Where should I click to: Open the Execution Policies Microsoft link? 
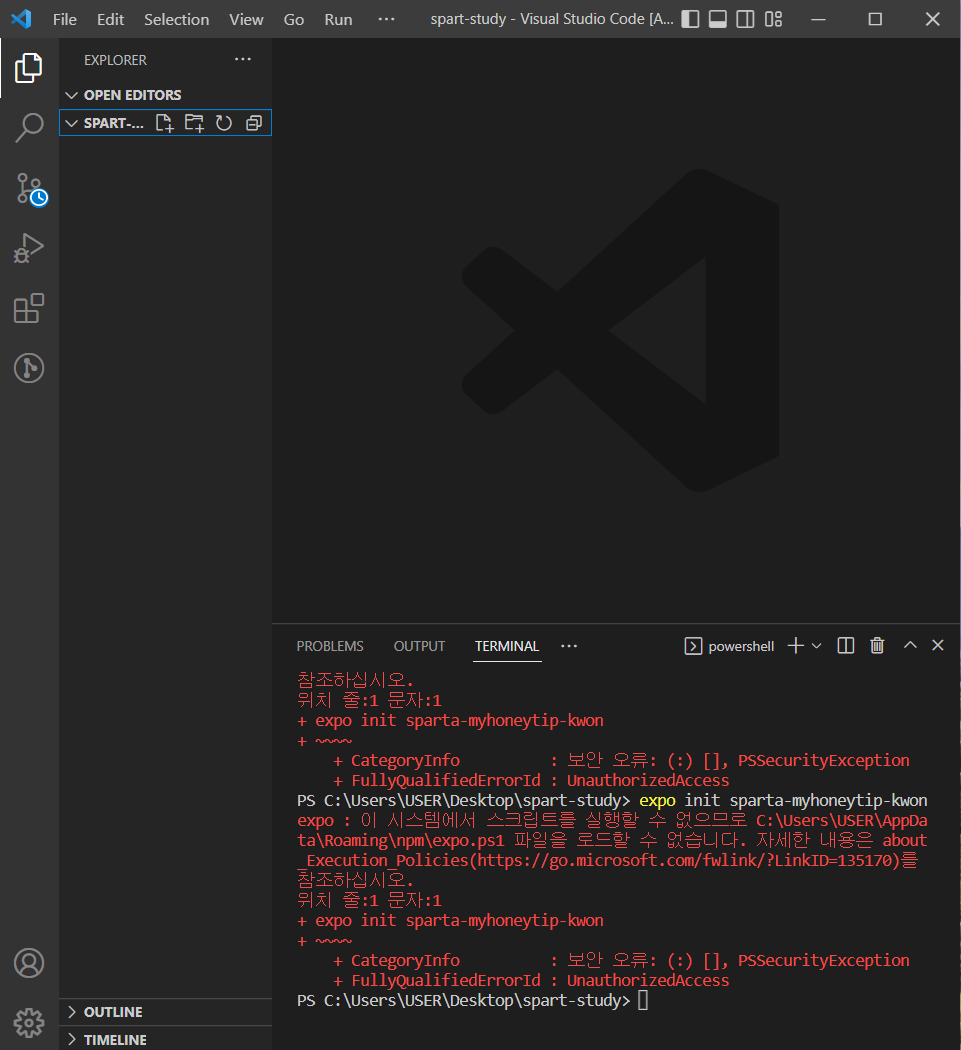pos(686,860)
